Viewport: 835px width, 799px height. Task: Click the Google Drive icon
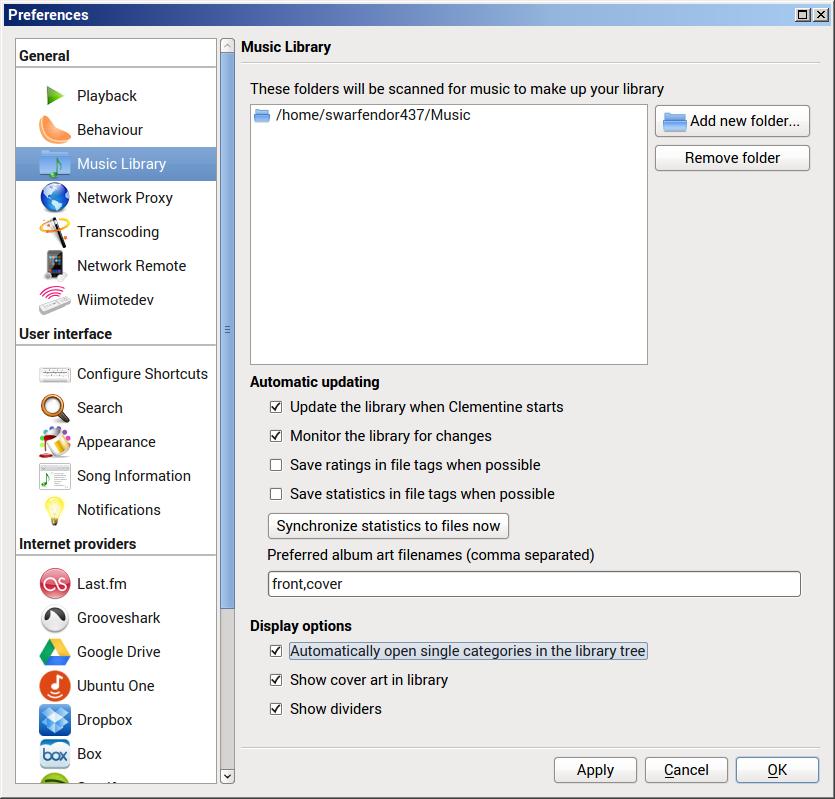tap(54, 652)
